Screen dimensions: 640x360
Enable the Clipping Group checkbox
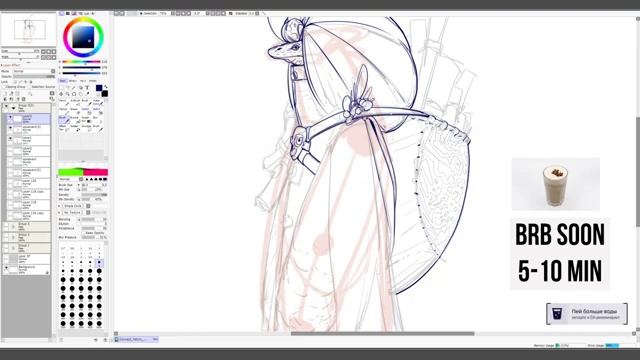(x=3, y=87)
